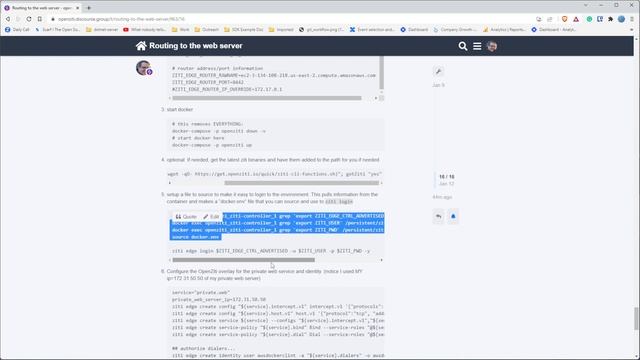Image resolution: width=640 pixels, height=360 pixels.
Task: Open the Company Growth bookmark
Action: click(455, 30)
